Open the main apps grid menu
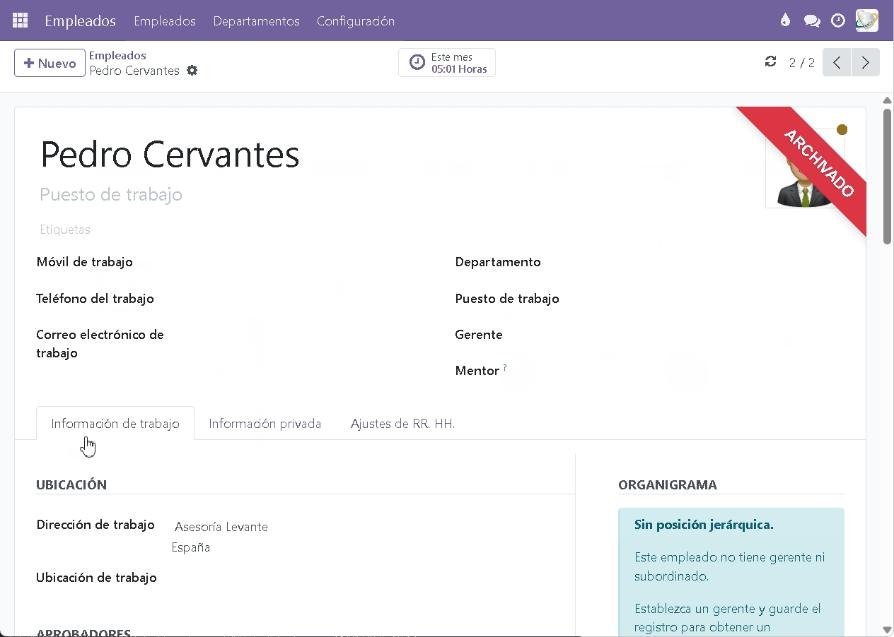 click(20, 20)
